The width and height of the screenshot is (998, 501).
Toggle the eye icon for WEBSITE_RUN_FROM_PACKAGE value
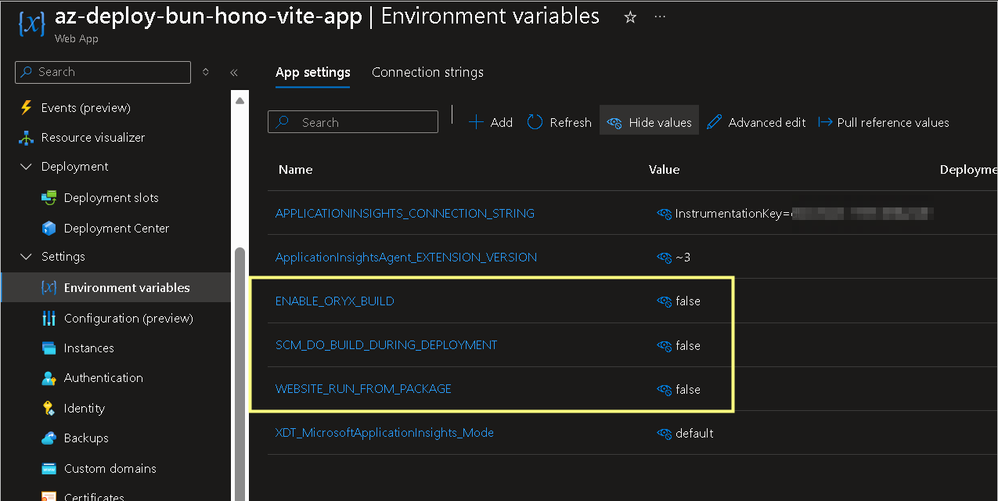point(663,389)
